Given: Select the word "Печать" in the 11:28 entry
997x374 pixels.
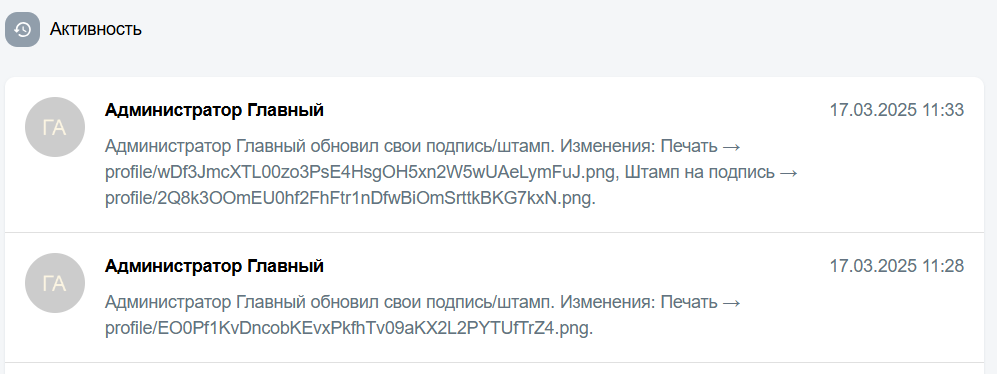Looking at the screenshot, I should (x=689, y=301).
